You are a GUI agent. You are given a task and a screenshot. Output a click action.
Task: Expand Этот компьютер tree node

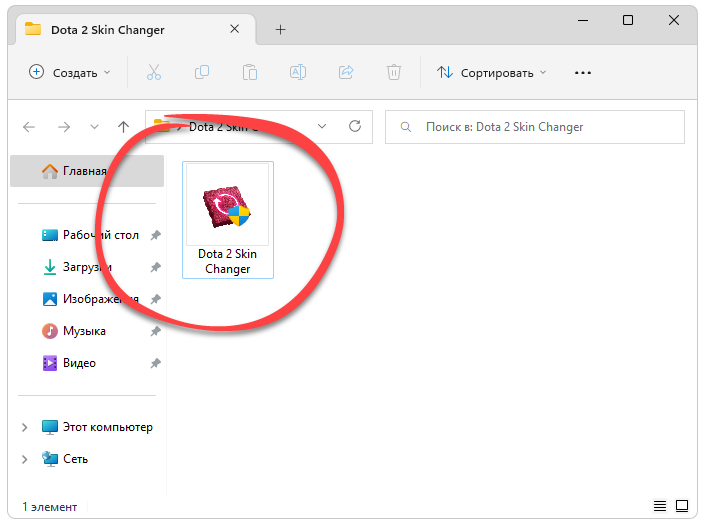pyautogui.click(x=25, y=428)
